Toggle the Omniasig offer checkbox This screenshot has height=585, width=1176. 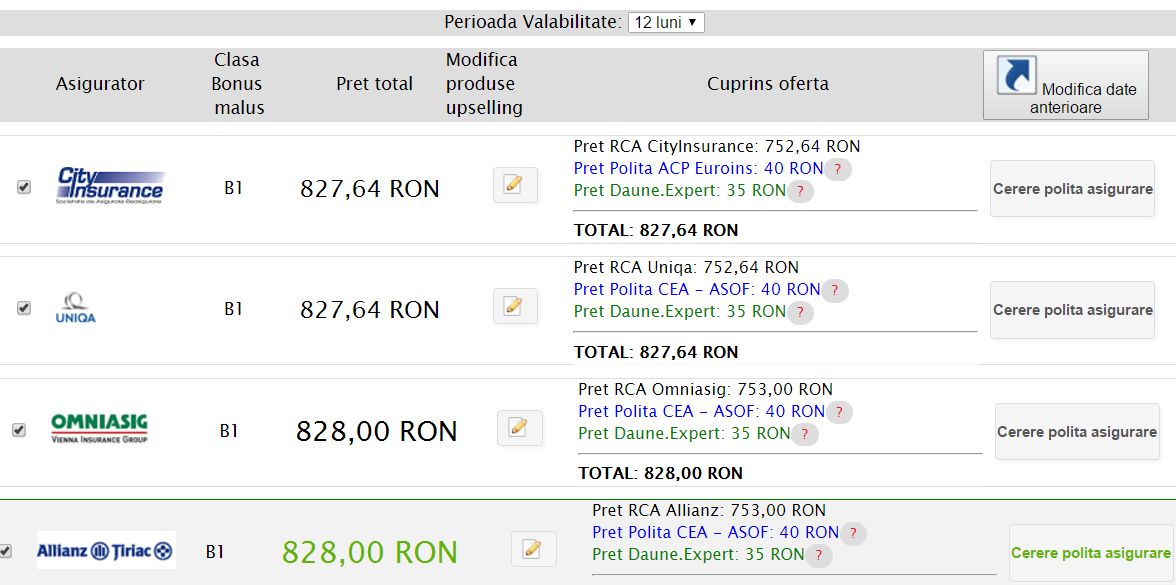[x=18, y=430]
